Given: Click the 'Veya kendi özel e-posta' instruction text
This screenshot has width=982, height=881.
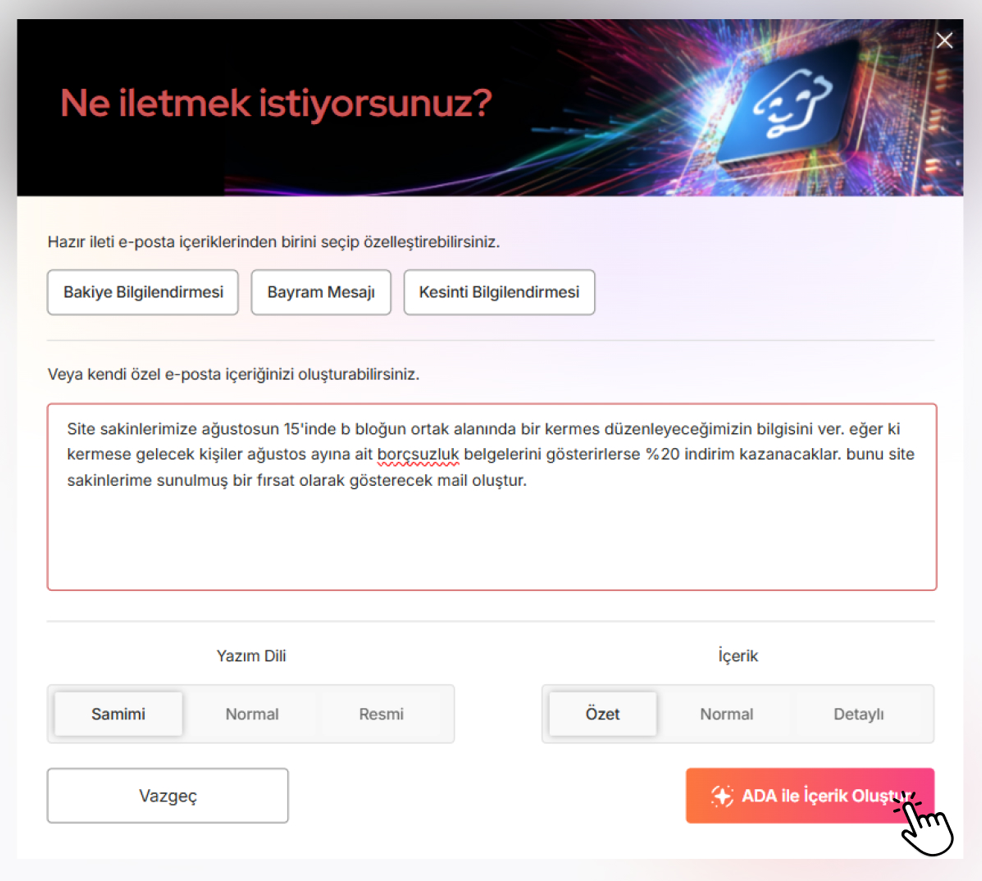Looking at the screenshot, I should pos(234,374).
